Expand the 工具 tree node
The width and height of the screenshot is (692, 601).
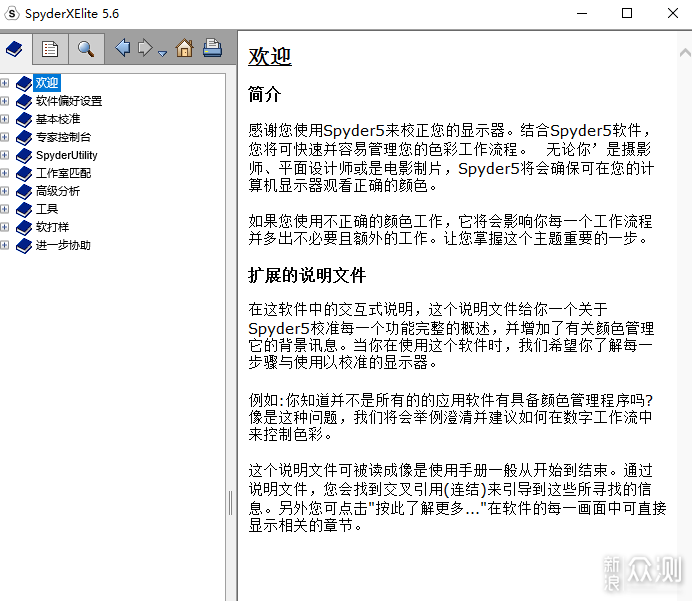4,209
